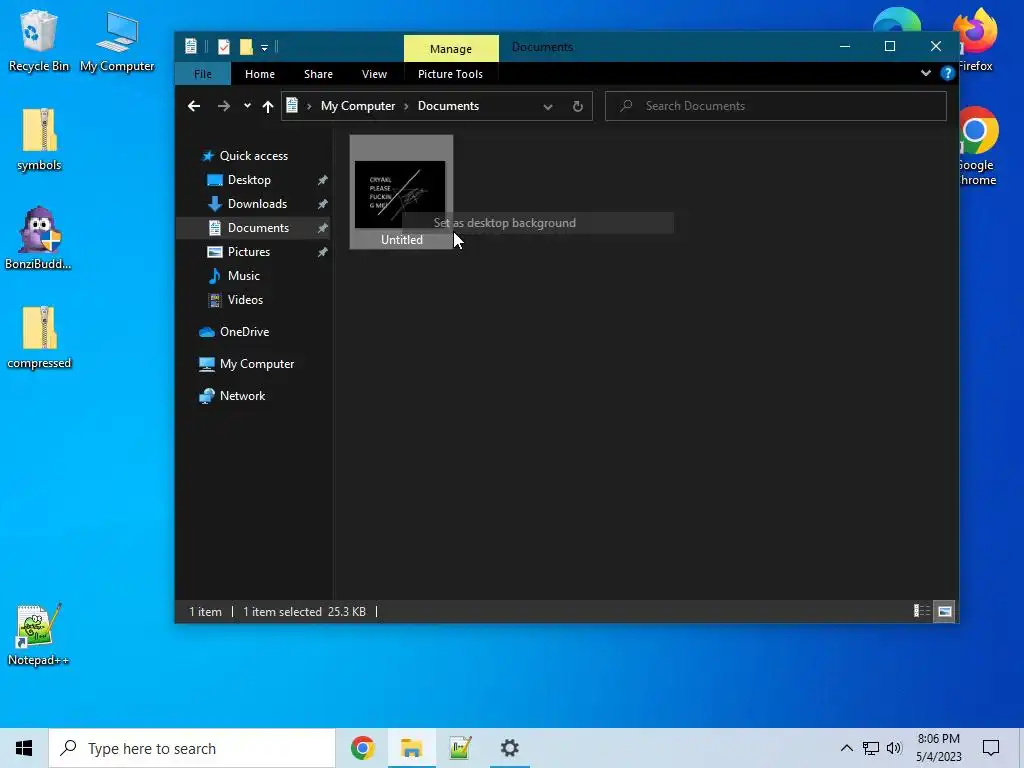
Task: Open My Computer desktop icon
Action: click(117, 40)
